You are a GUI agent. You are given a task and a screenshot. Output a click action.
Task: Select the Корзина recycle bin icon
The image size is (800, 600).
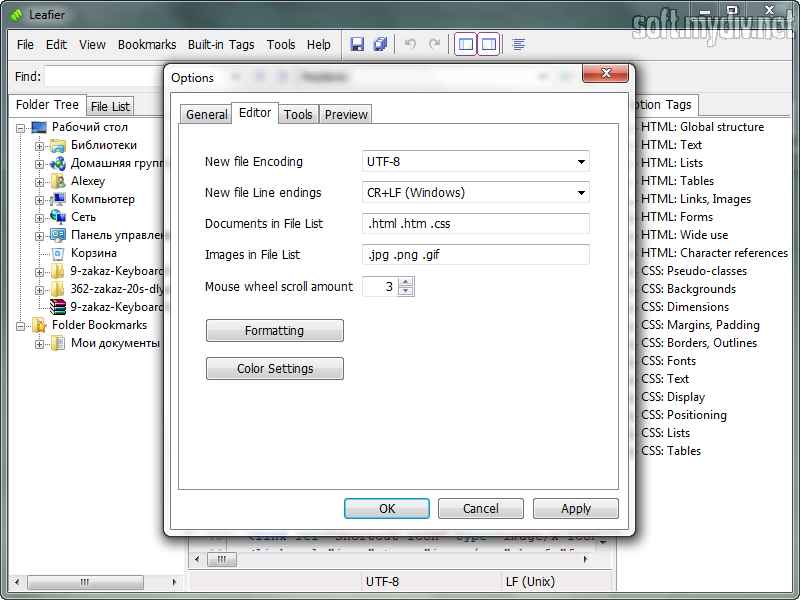[x=57, y=253]
